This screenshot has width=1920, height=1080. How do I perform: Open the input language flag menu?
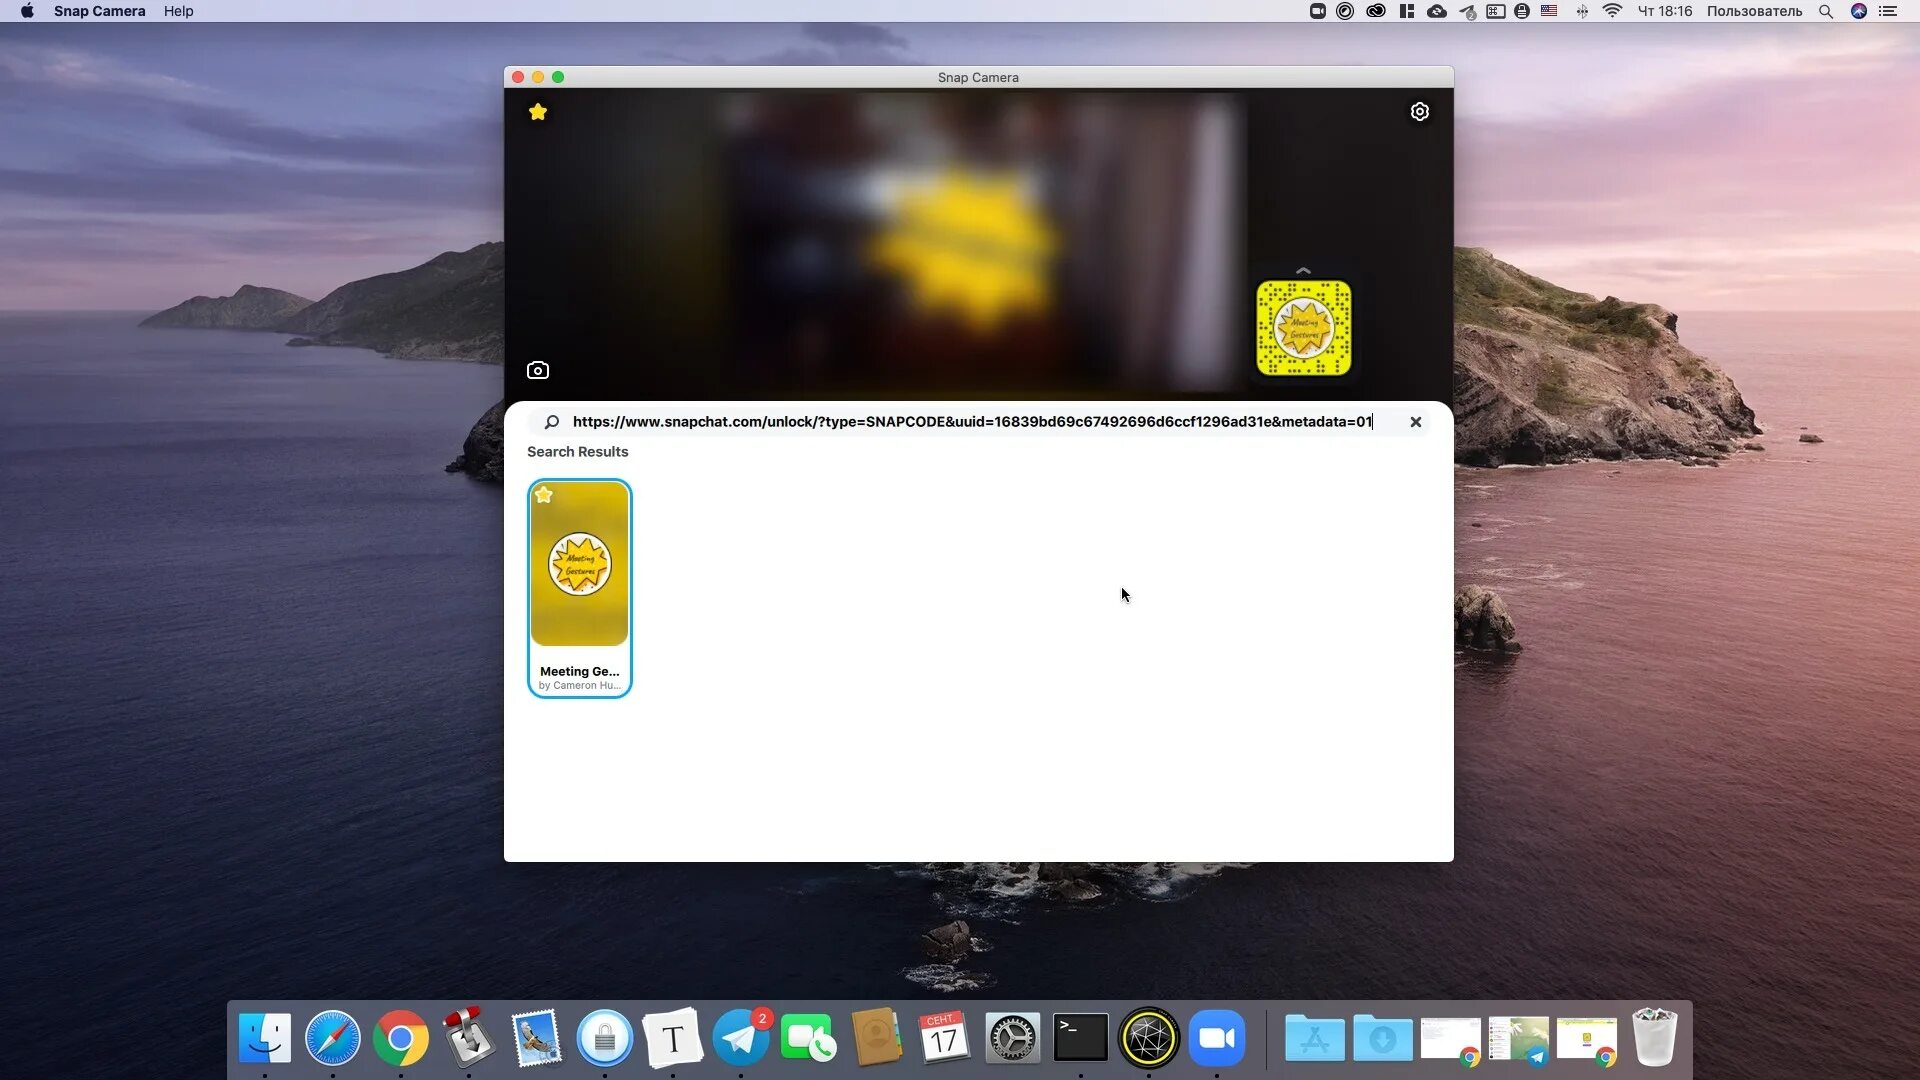click(x=1548, y=11)
